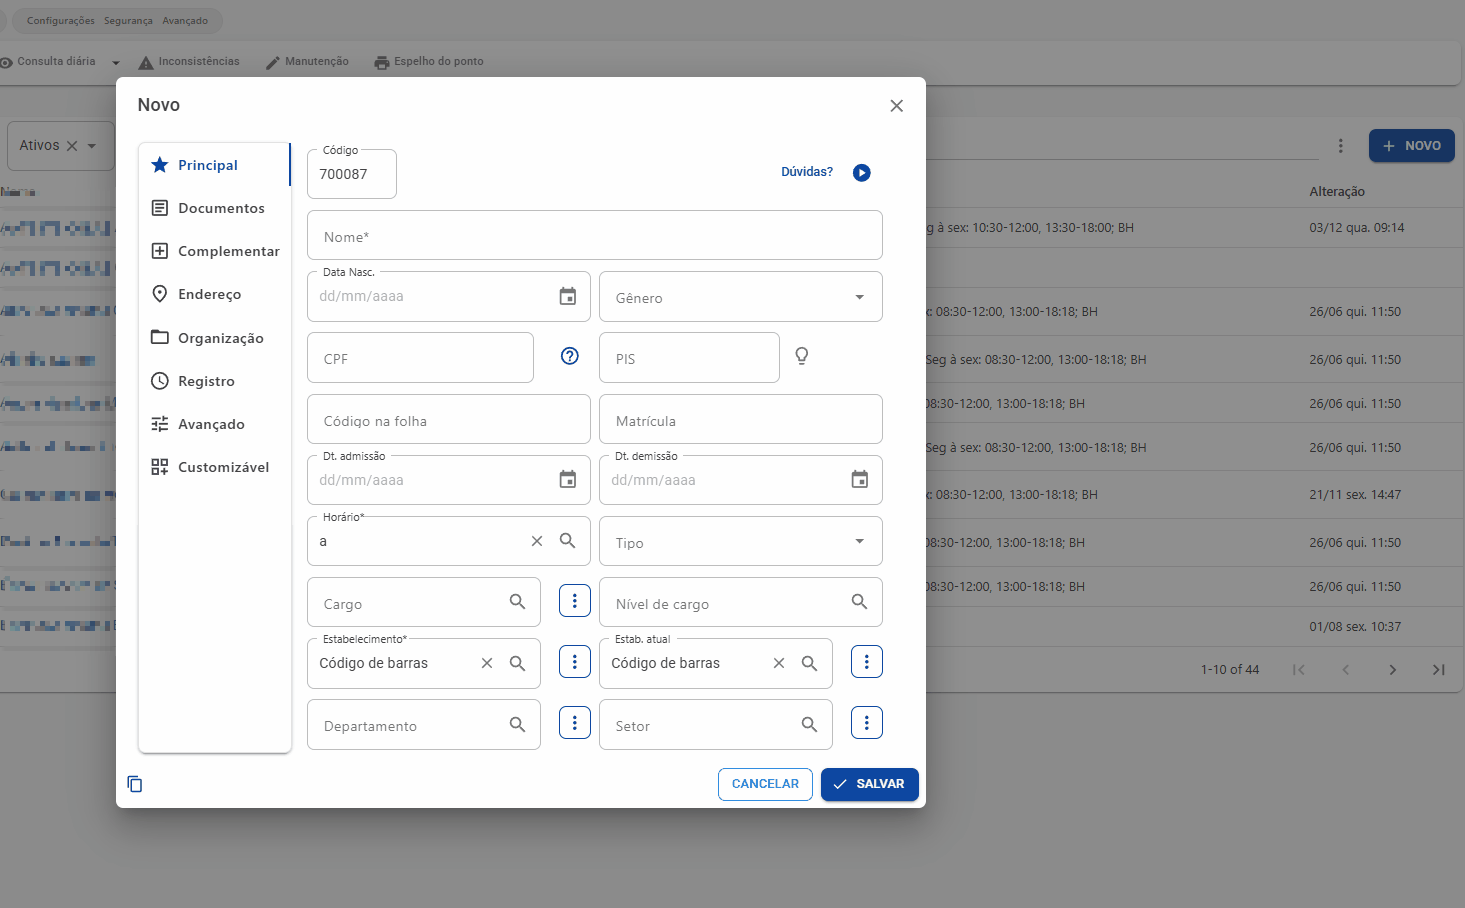This screenshot has width=1465, height=908.
Task: Search in the Horário field
Action: (567, 541)
